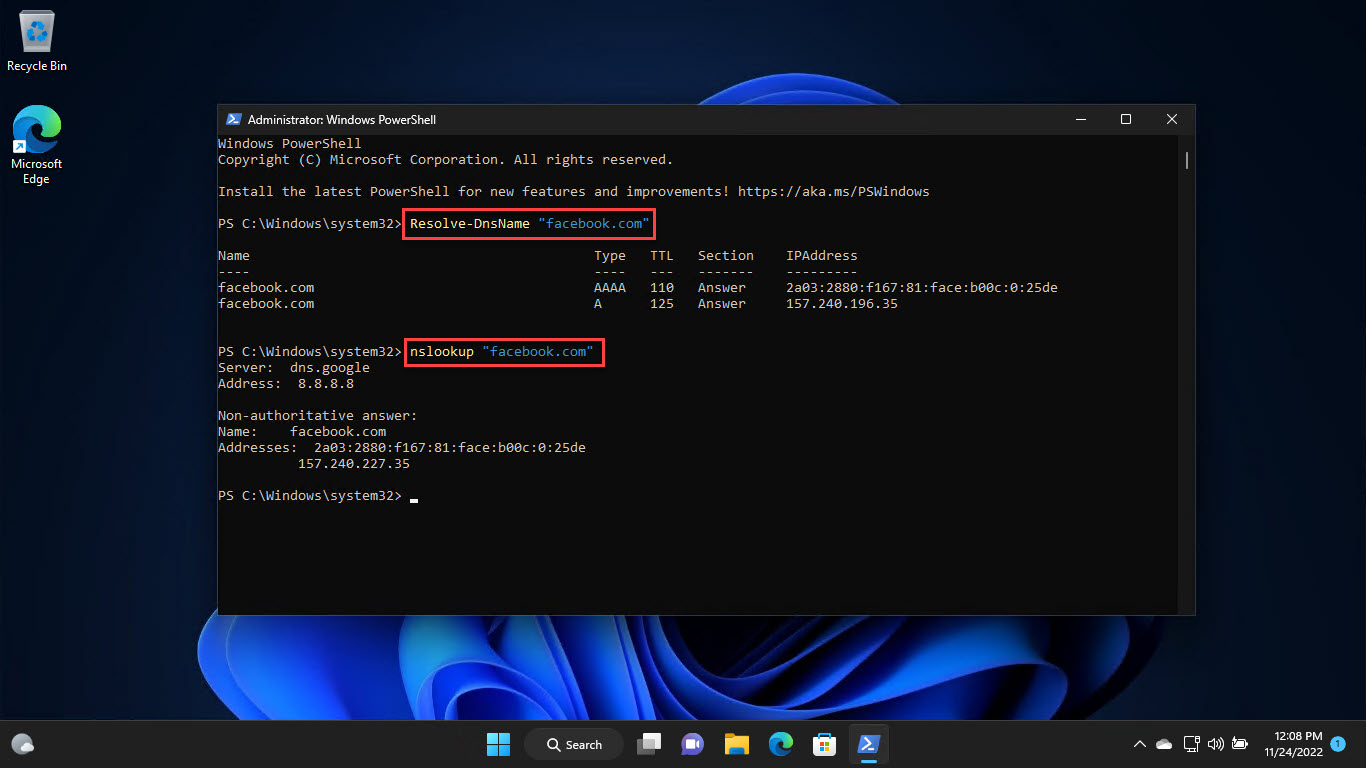Click the Non-authoritative answer line
Image resolution: width=1366 pixels, height=768 pixels.
[x=318, y=416]
